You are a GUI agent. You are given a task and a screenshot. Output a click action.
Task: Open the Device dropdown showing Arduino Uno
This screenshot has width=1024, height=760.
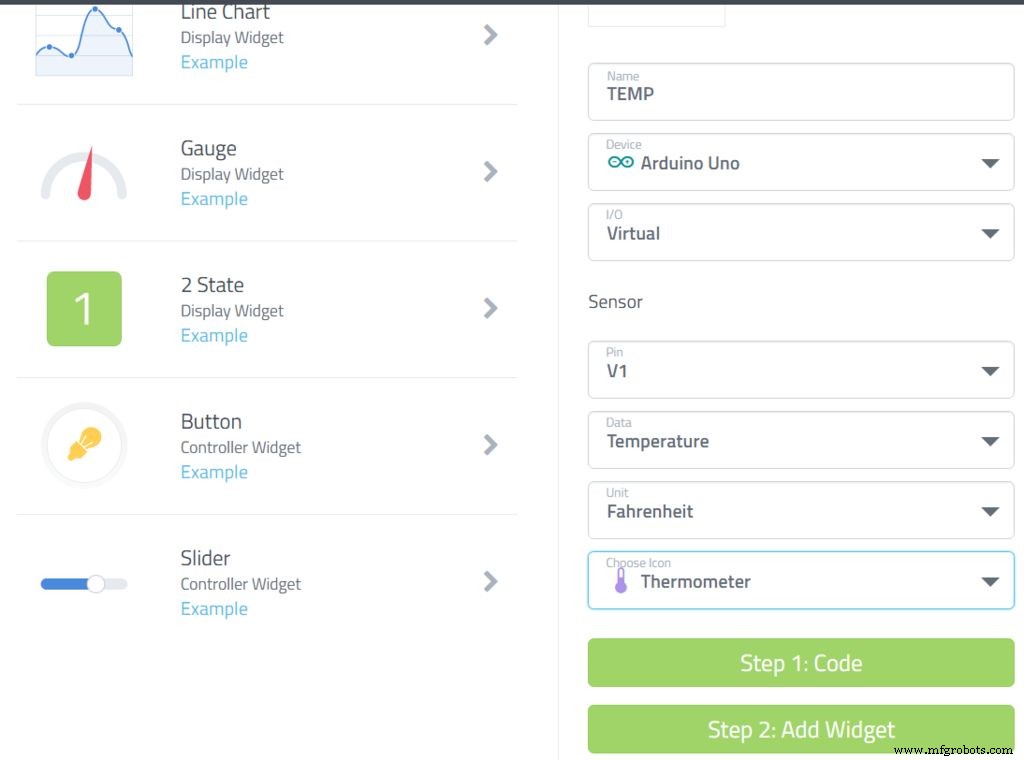[x=990, y=163]
